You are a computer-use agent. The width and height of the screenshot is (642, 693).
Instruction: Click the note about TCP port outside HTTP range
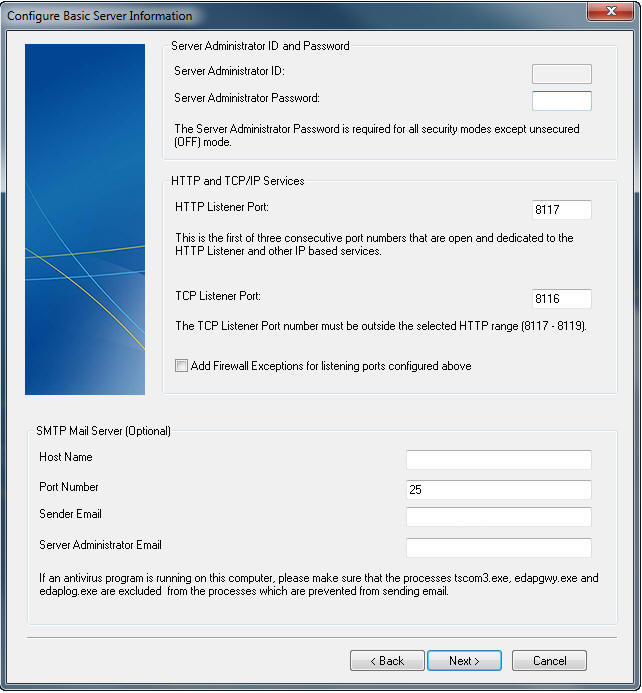click(x=381, y=326)
